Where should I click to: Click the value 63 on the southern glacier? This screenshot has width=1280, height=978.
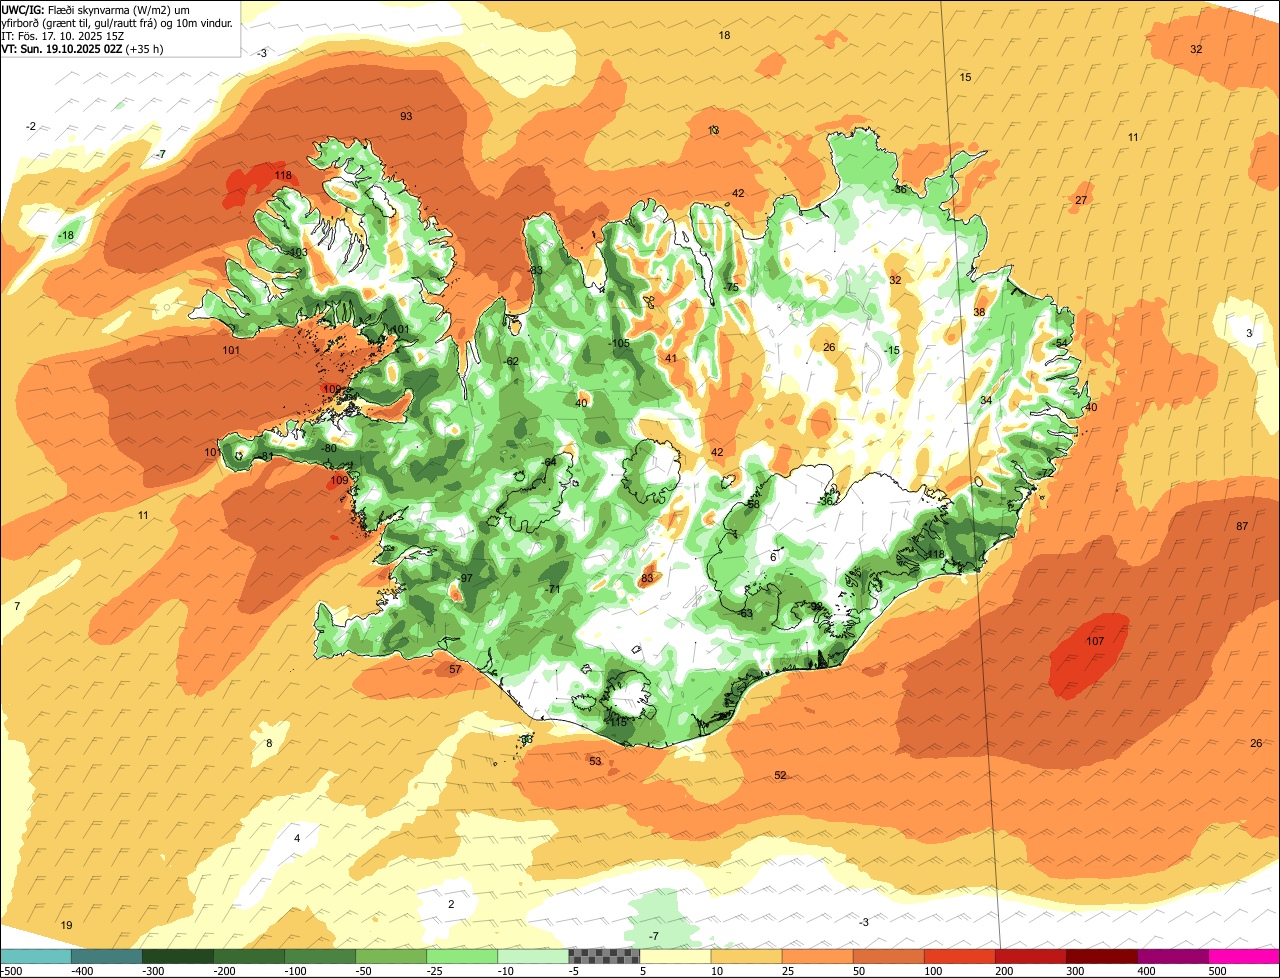pyautogui.click(x=746, y=613)
